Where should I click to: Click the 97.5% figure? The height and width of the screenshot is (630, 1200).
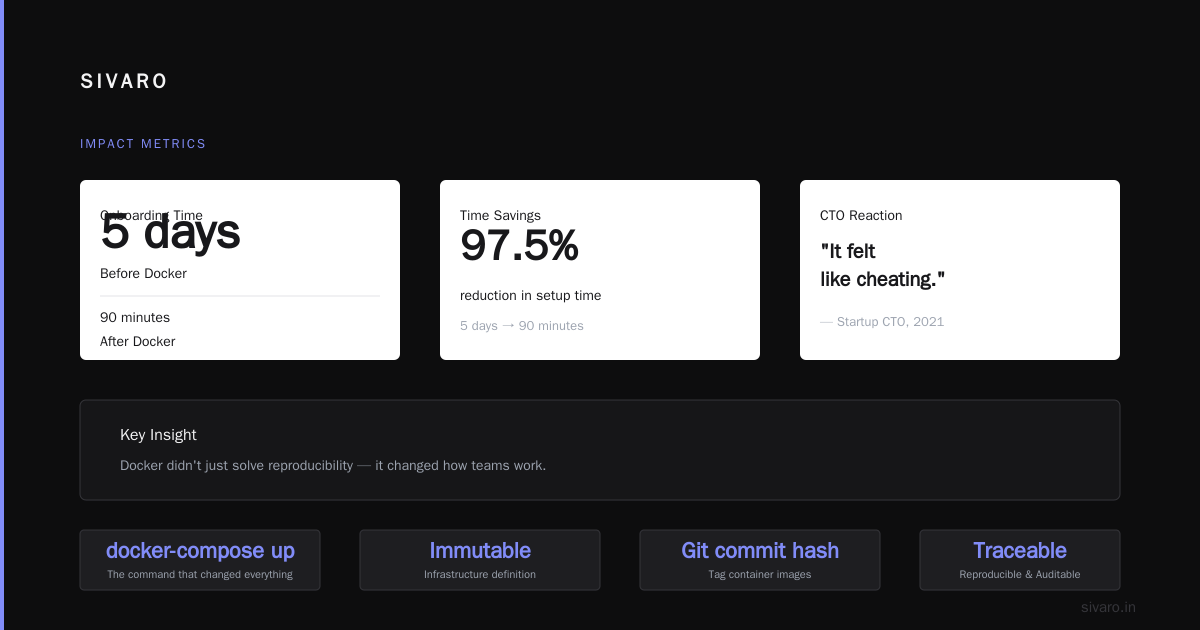pos(519,246)
